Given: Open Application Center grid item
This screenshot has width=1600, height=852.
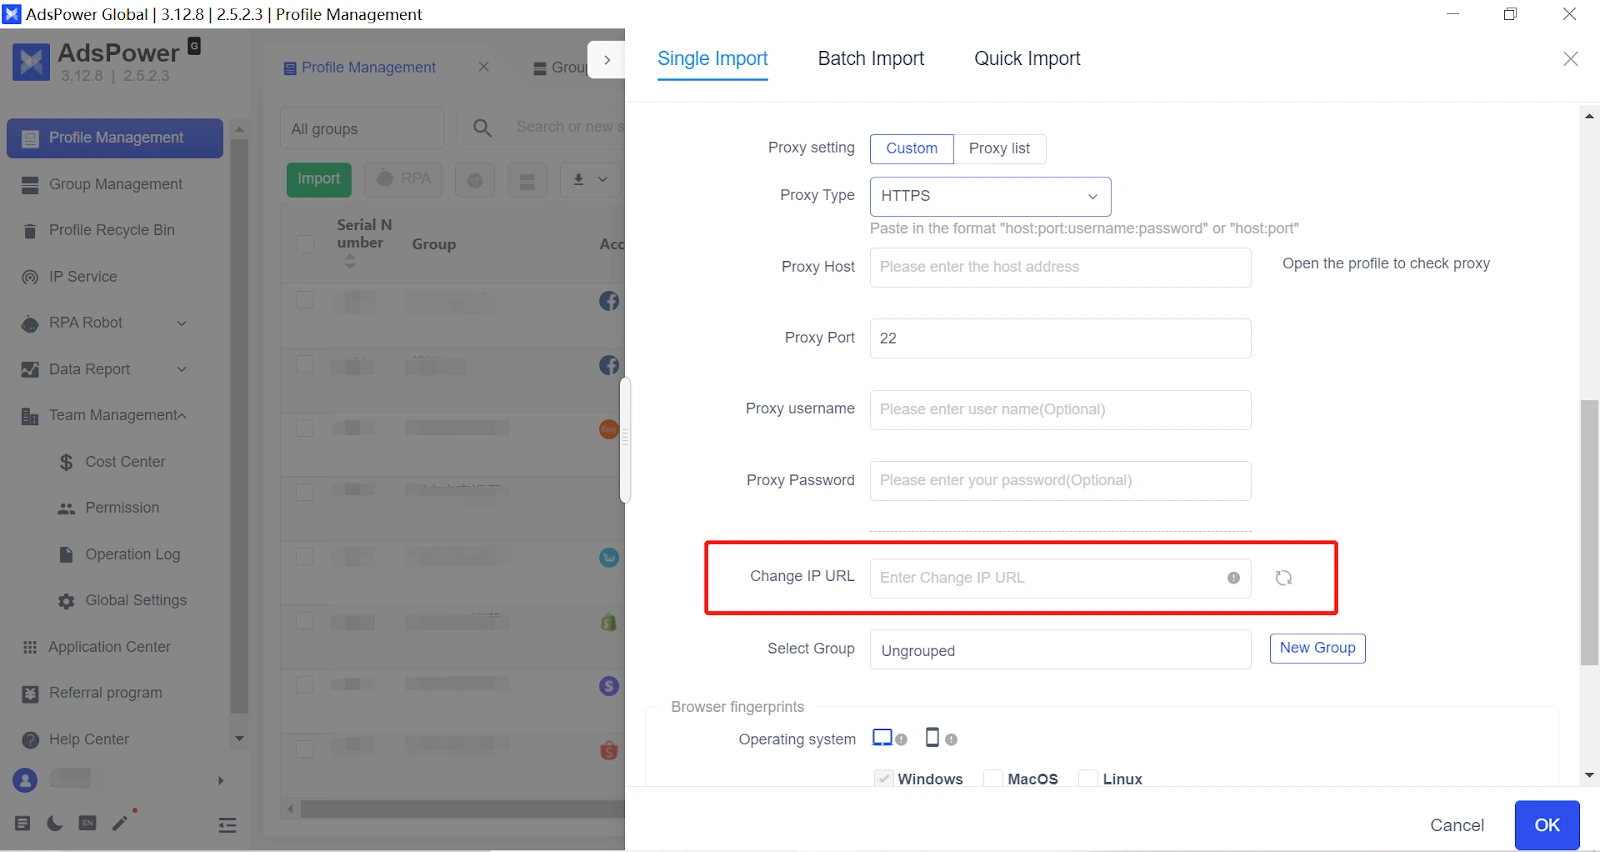Looking at the screenshot, I should coord(96,647).
